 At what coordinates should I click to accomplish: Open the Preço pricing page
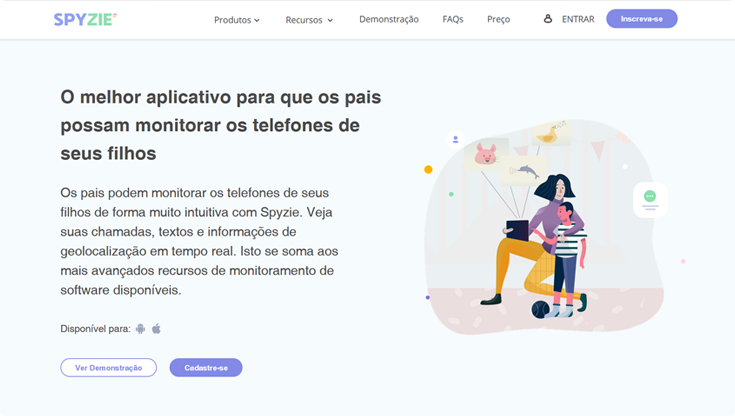[498, 19]
